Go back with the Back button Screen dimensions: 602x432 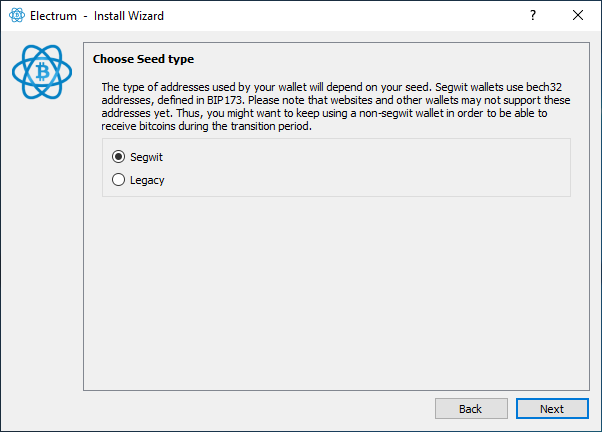[470, 408]
